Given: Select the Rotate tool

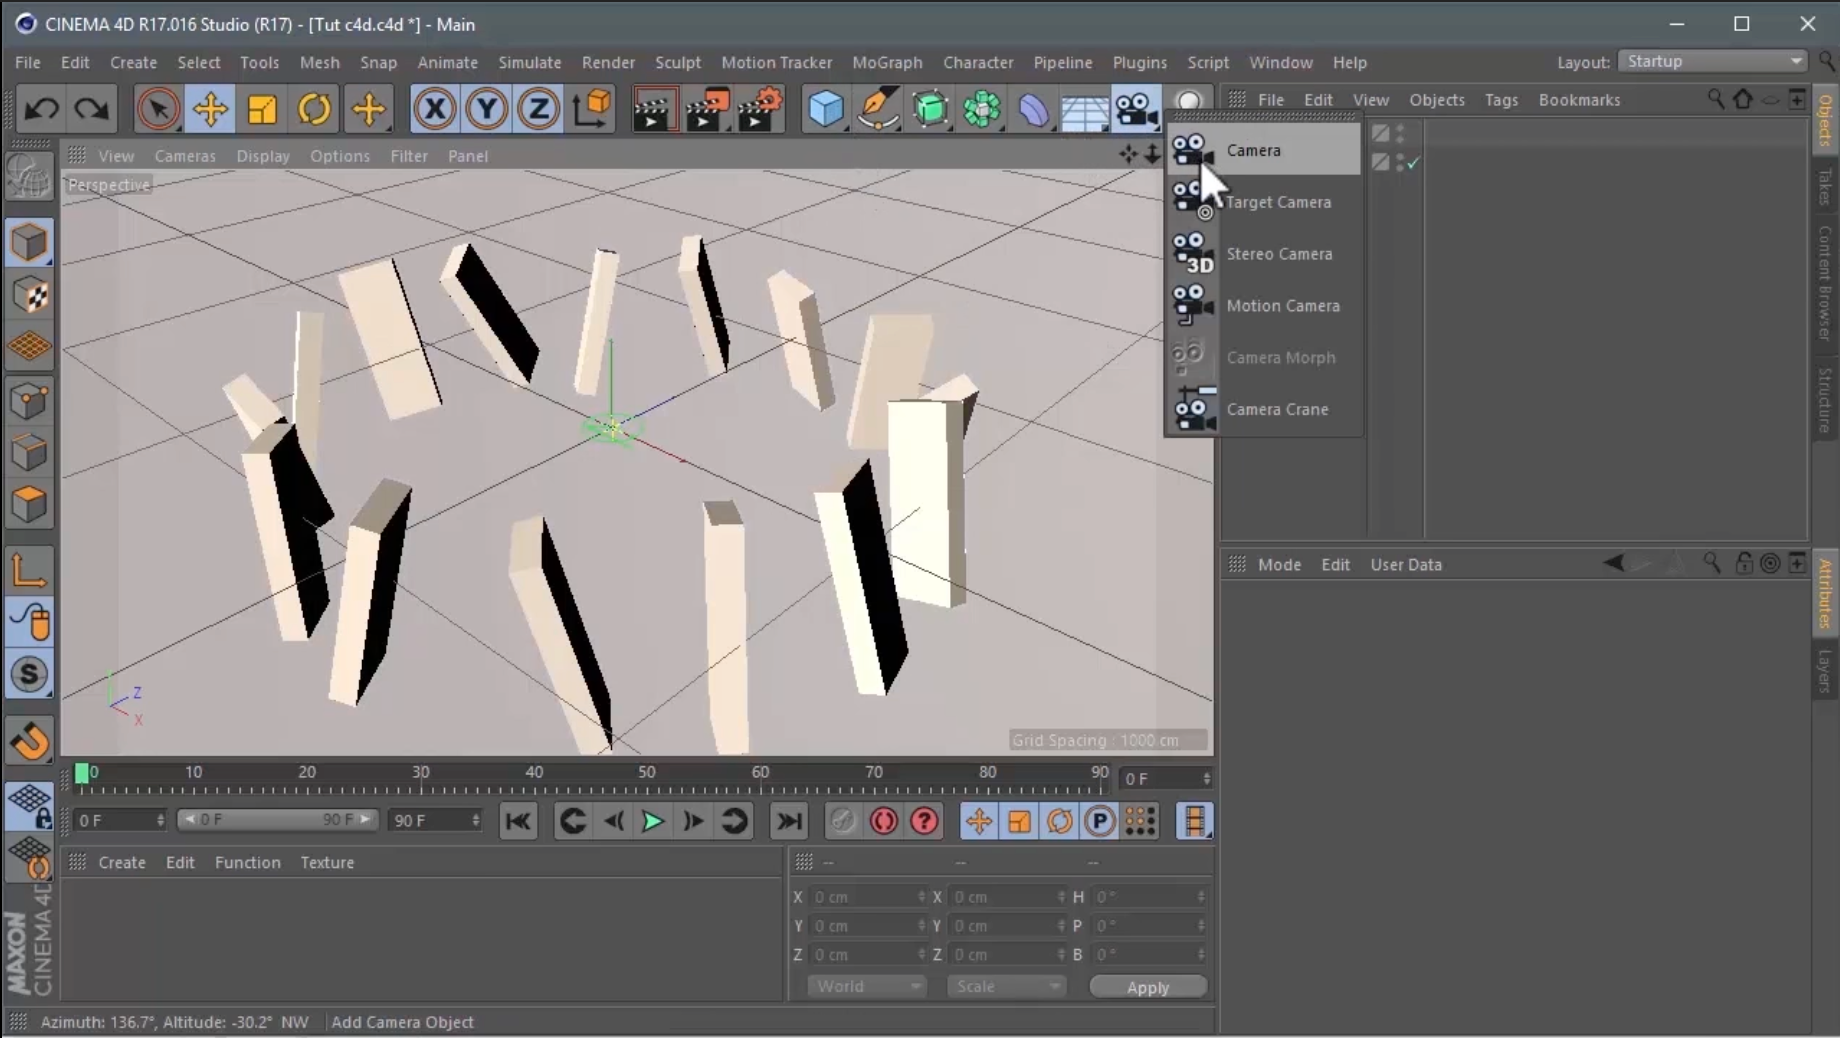Looking at the screenshot, I should [x=314, y=109].
